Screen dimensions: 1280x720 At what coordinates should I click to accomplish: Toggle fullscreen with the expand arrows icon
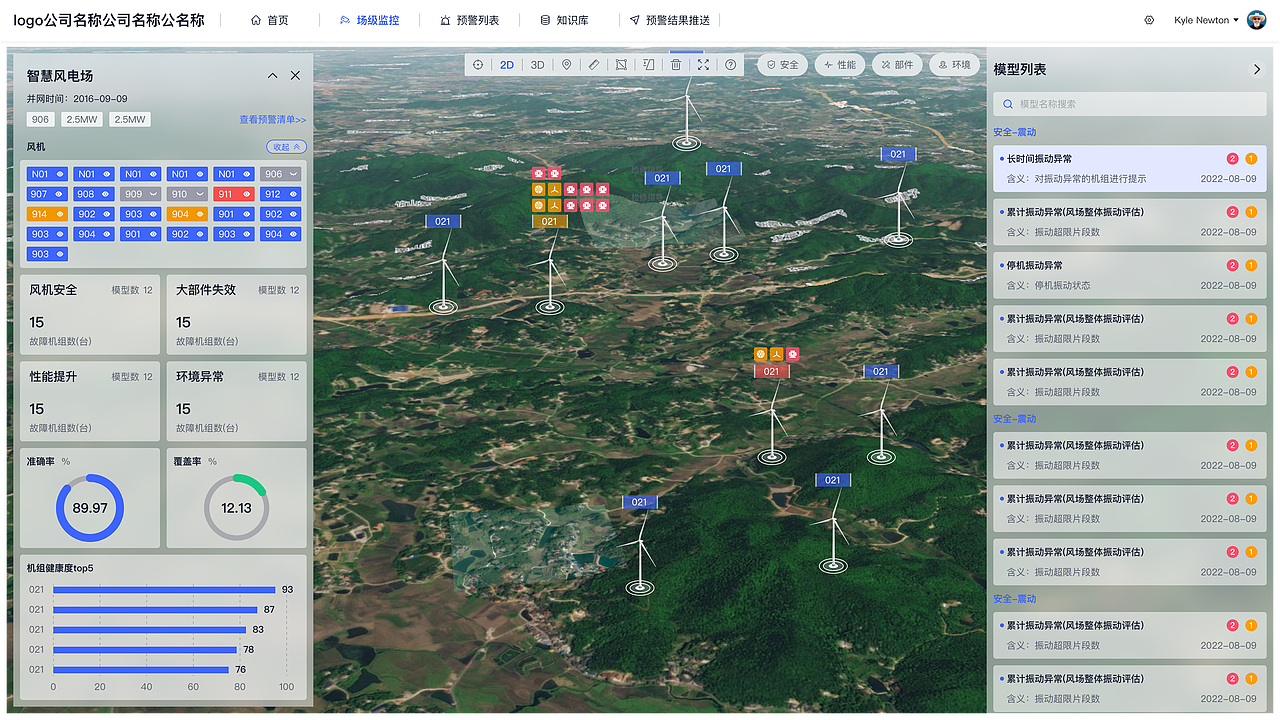pyautogui.click(x=703, y=65)
